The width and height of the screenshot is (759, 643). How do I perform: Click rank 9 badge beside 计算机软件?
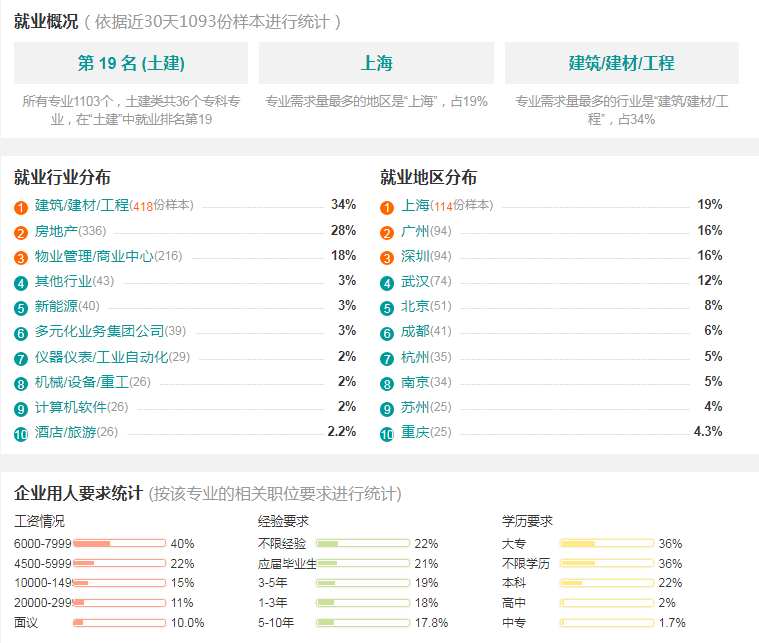21,409
